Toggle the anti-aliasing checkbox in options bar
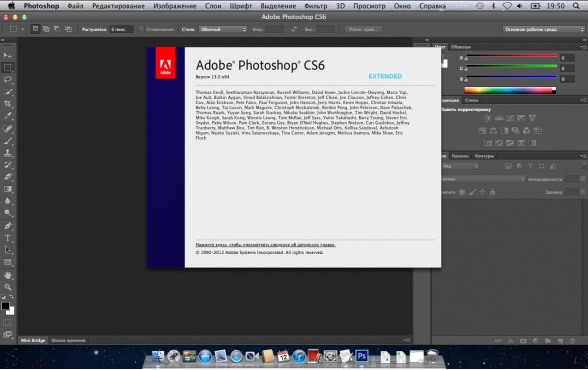The image size is (588, 370). pos(141,29)
